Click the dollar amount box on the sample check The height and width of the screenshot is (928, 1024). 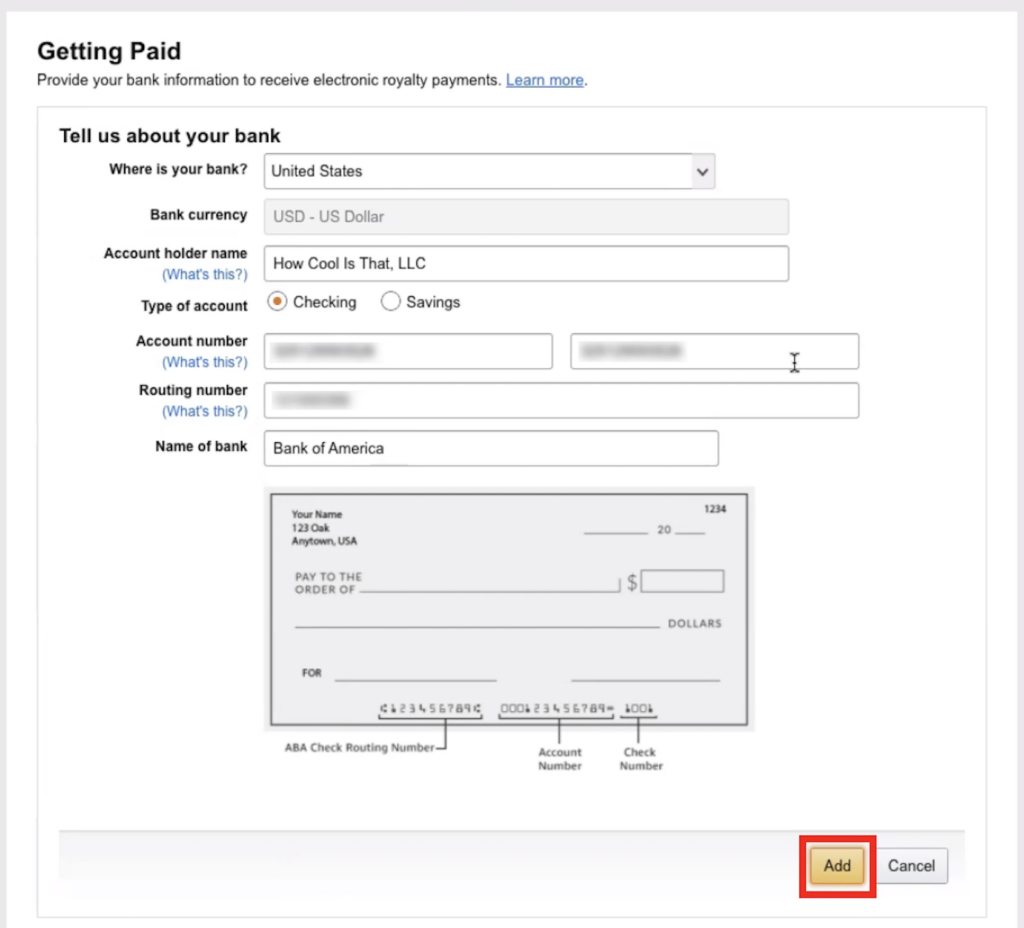click(684, 580)
